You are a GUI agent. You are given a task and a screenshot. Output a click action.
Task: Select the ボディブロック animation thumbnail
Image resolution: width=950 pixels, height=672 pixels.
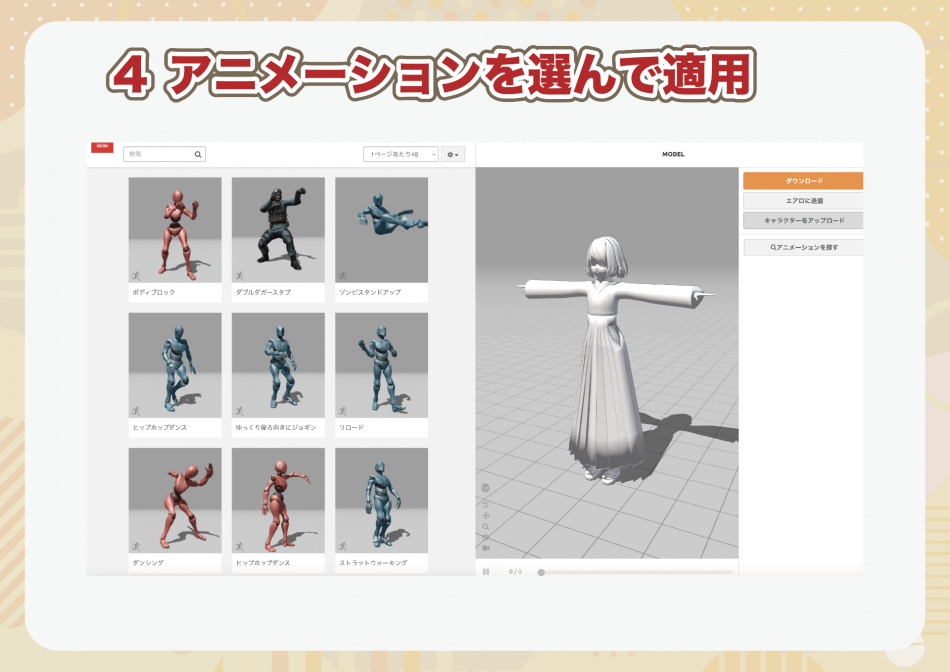[x=175, y=230]
